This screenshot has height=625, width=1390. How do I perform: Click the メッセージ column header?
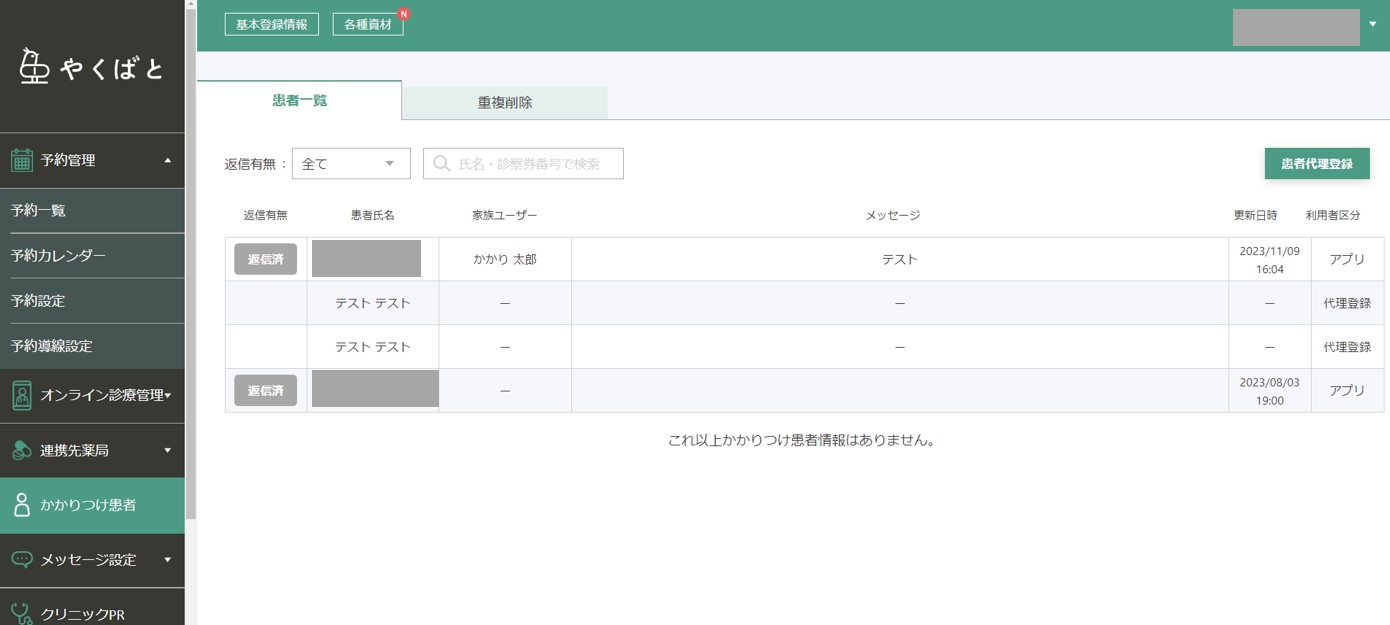pyautogui.click(x=893, y=215)
